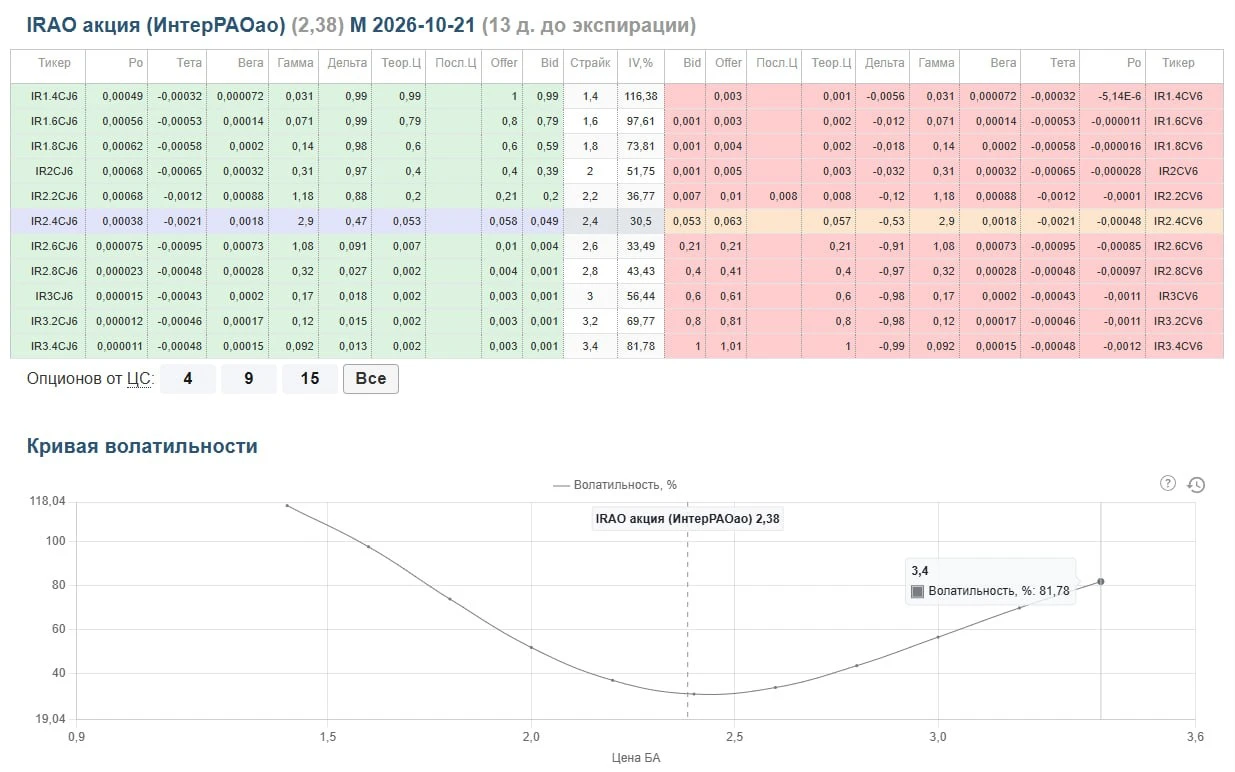Select put ticker IR3.2CV6
The height and width of the screenshot is (772, 1235).
[1178, 321]
